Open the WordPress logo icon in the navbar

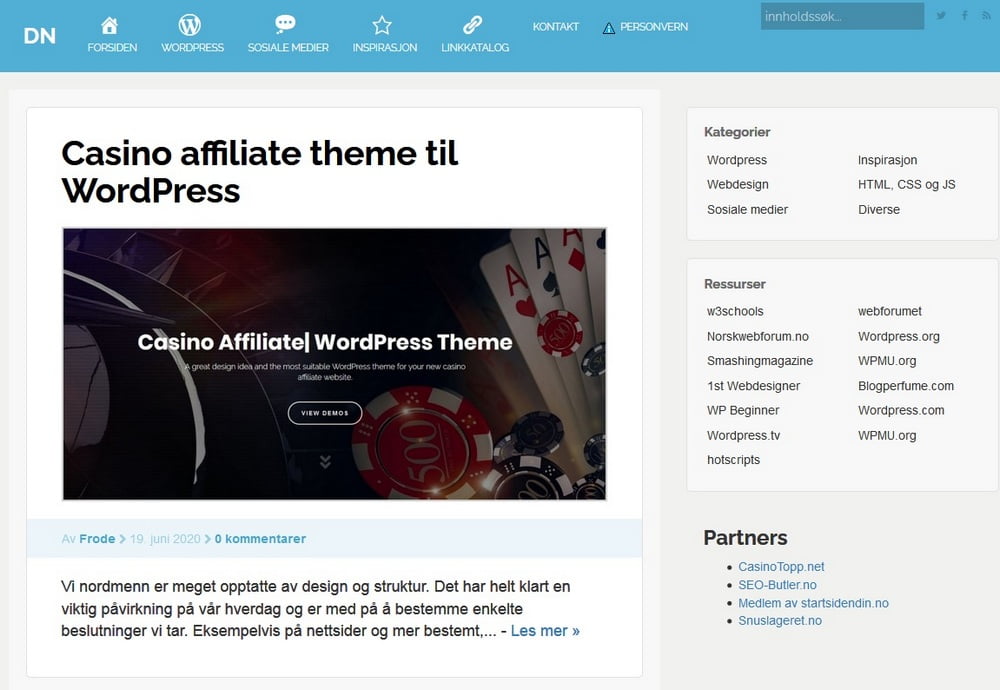click(189, 25)
